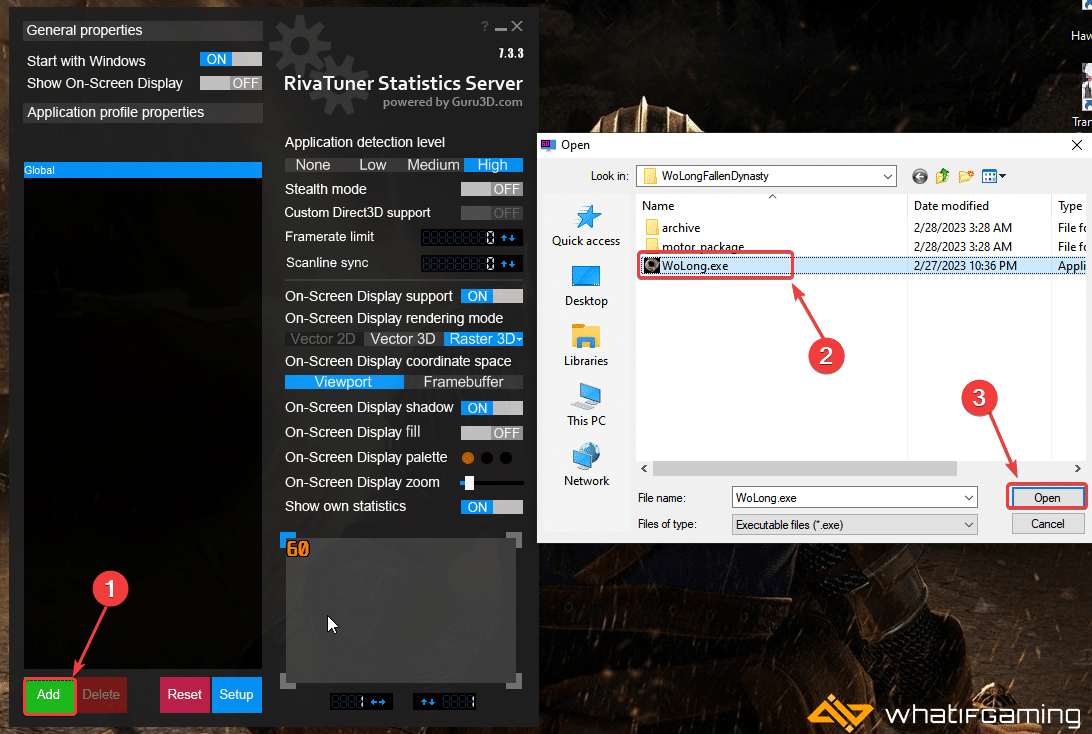1092x734 pixels.
Task: Select Desktop in the places bar
Action: (x=586, y=286)
